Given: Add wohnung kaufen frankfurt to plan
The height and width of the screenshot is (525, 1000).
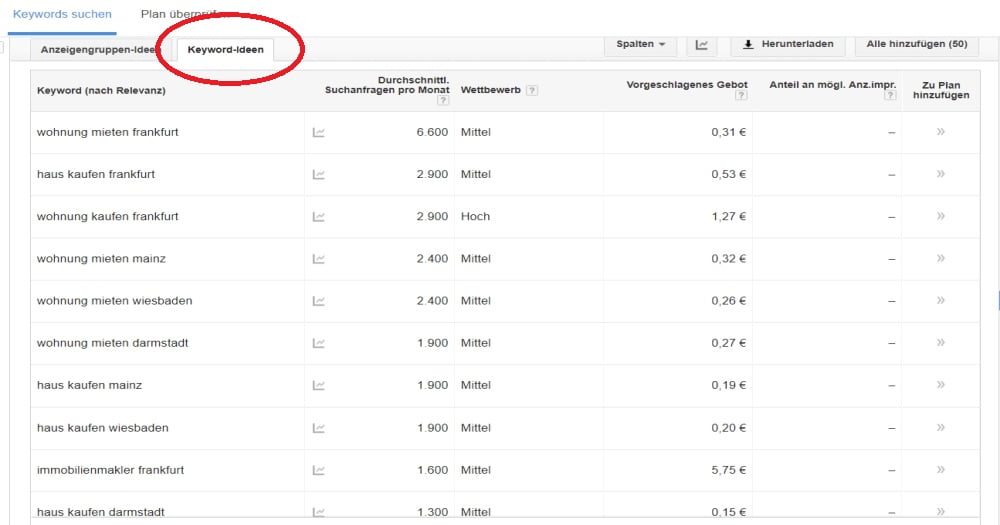Looking at the screenshot, I should [x=941, y=216].
